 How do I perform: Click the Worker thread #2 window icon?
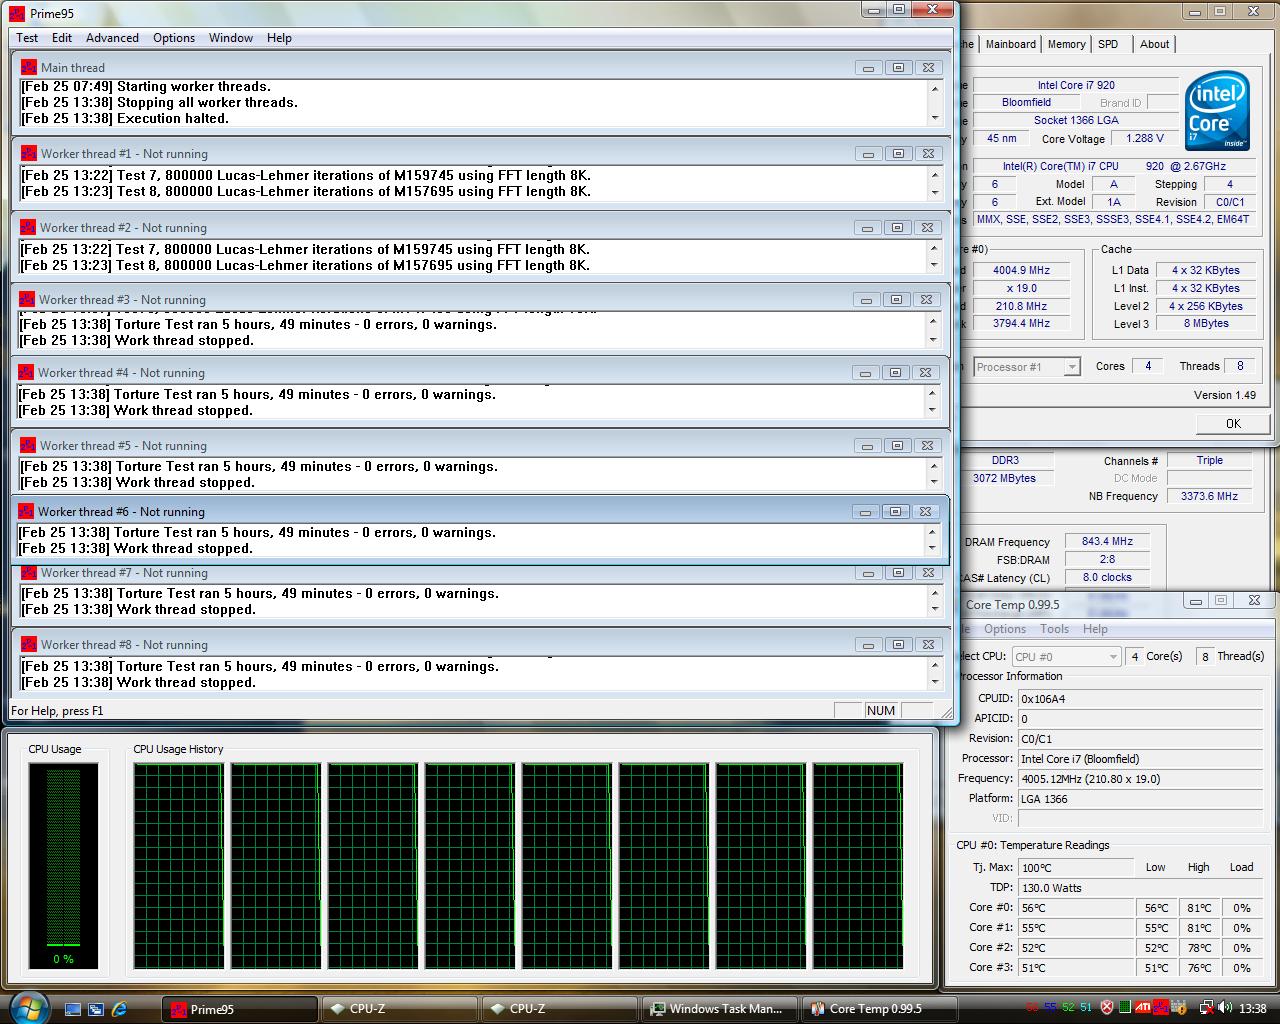point(28,227)
